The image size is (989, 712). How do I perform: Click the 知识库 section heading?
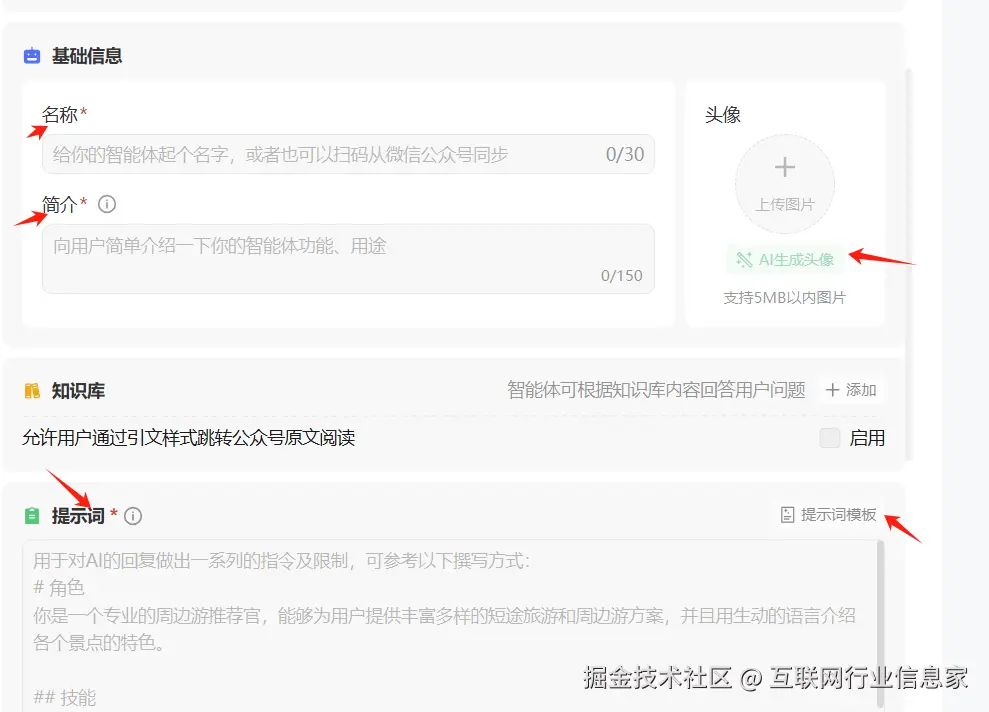[x=78, y=391]
